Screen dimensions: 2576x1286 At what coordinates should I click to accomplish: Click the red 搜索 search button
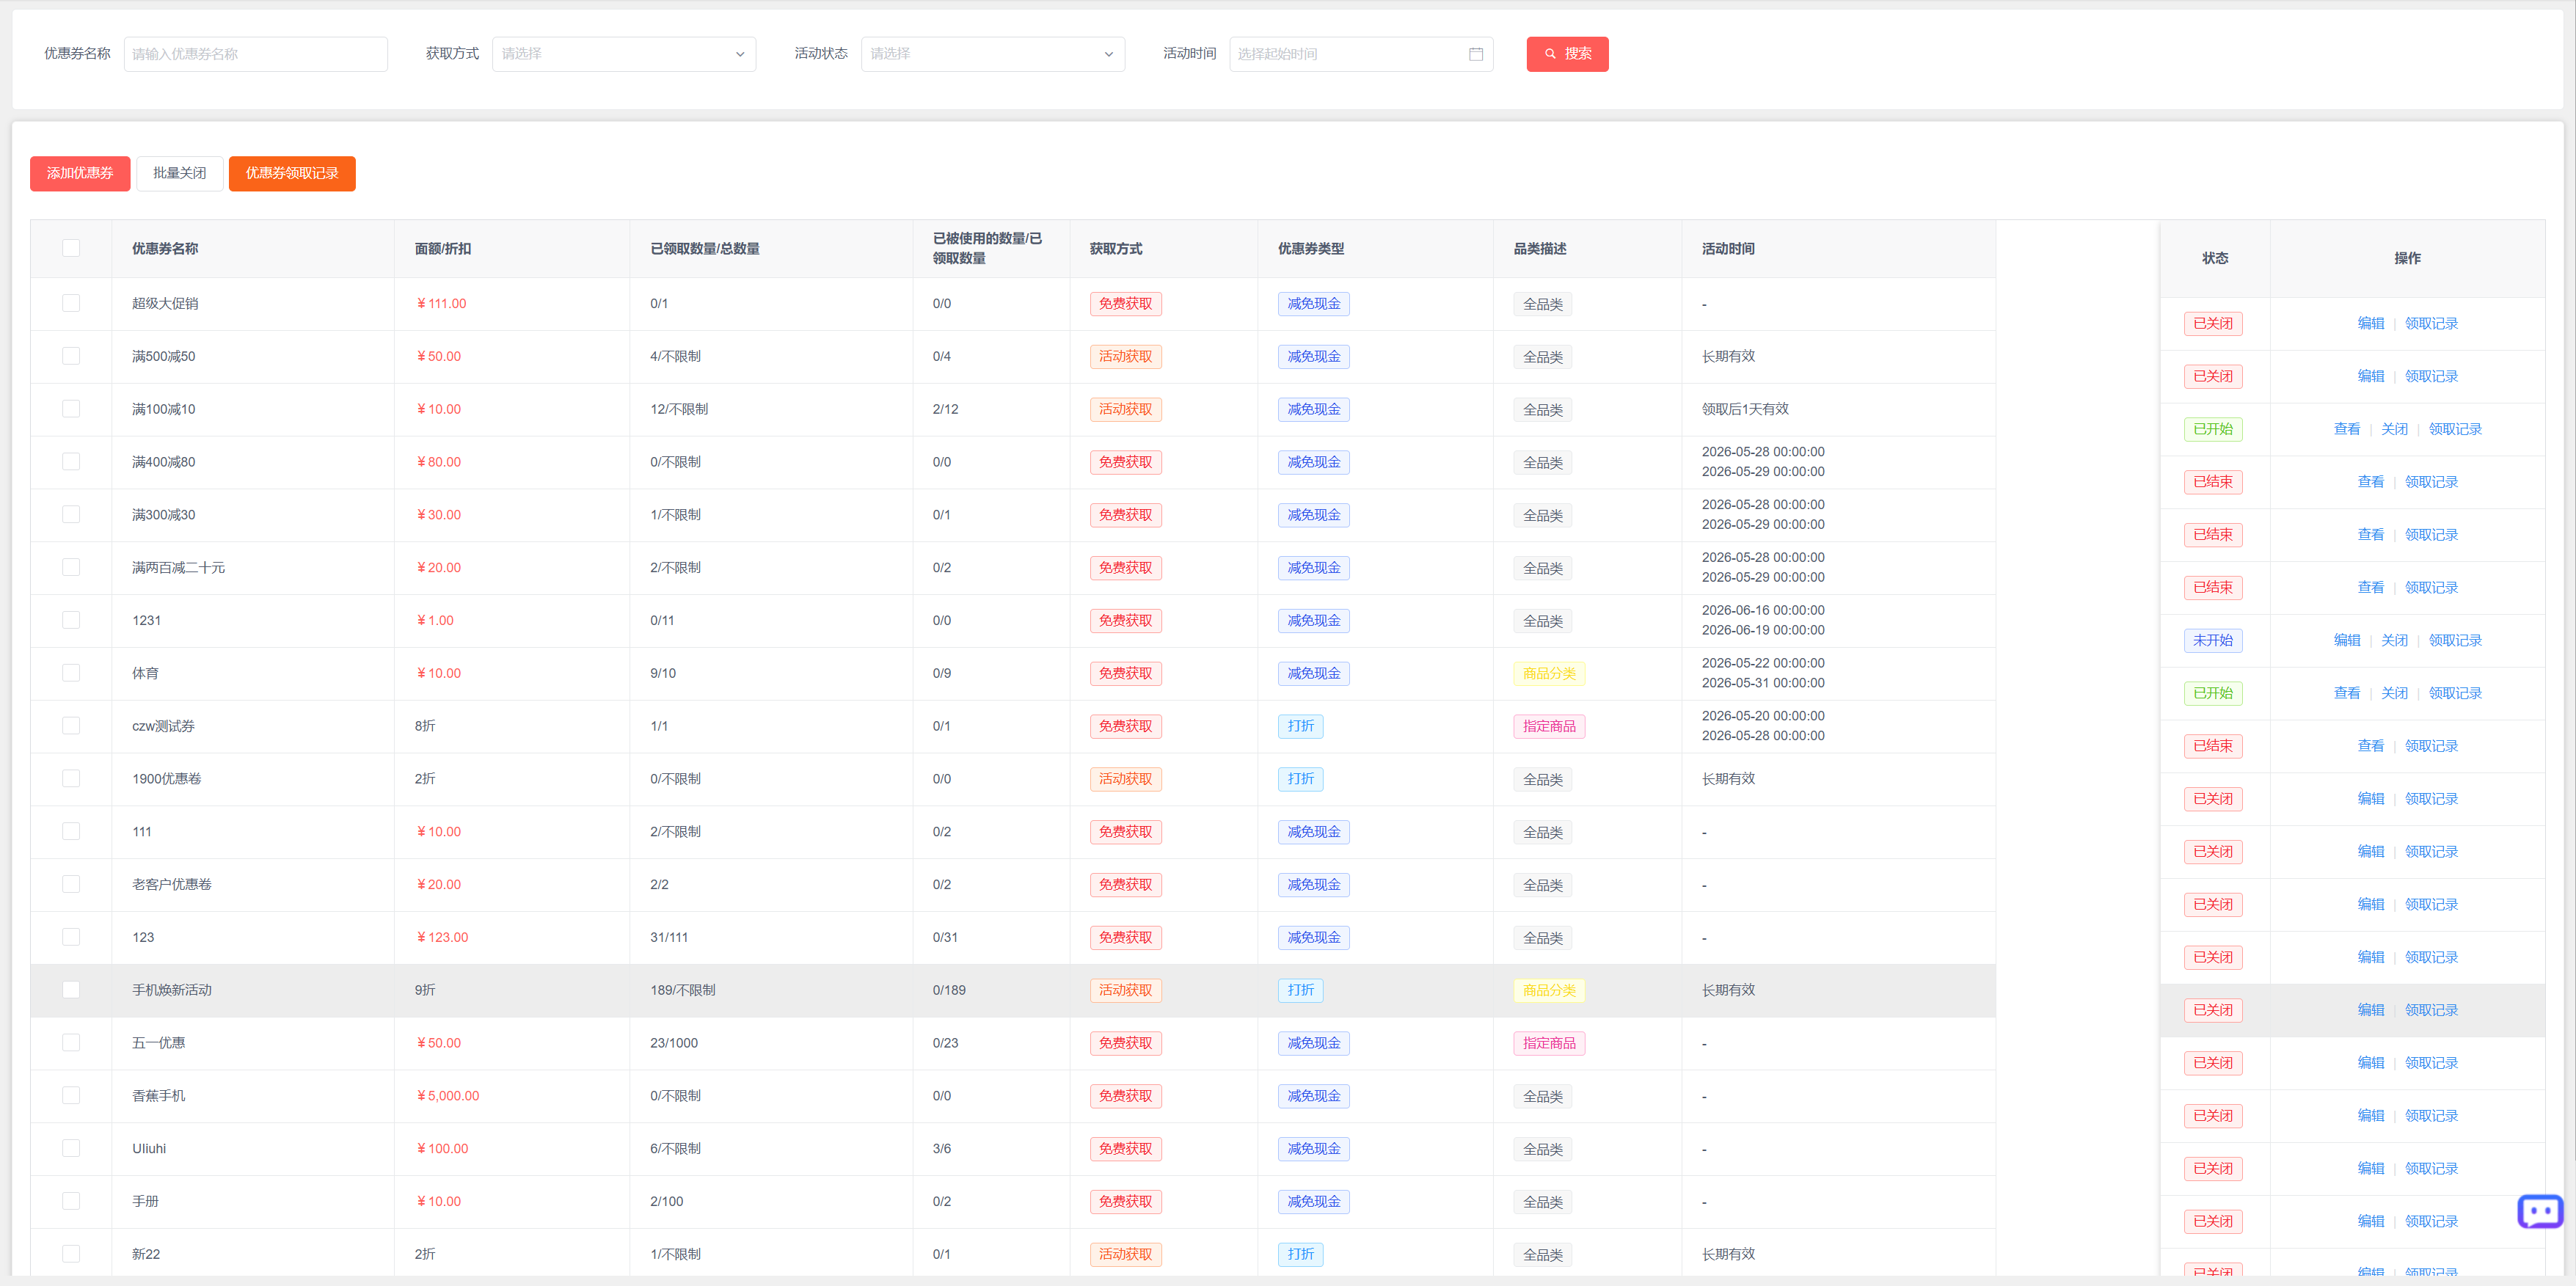1567,54
